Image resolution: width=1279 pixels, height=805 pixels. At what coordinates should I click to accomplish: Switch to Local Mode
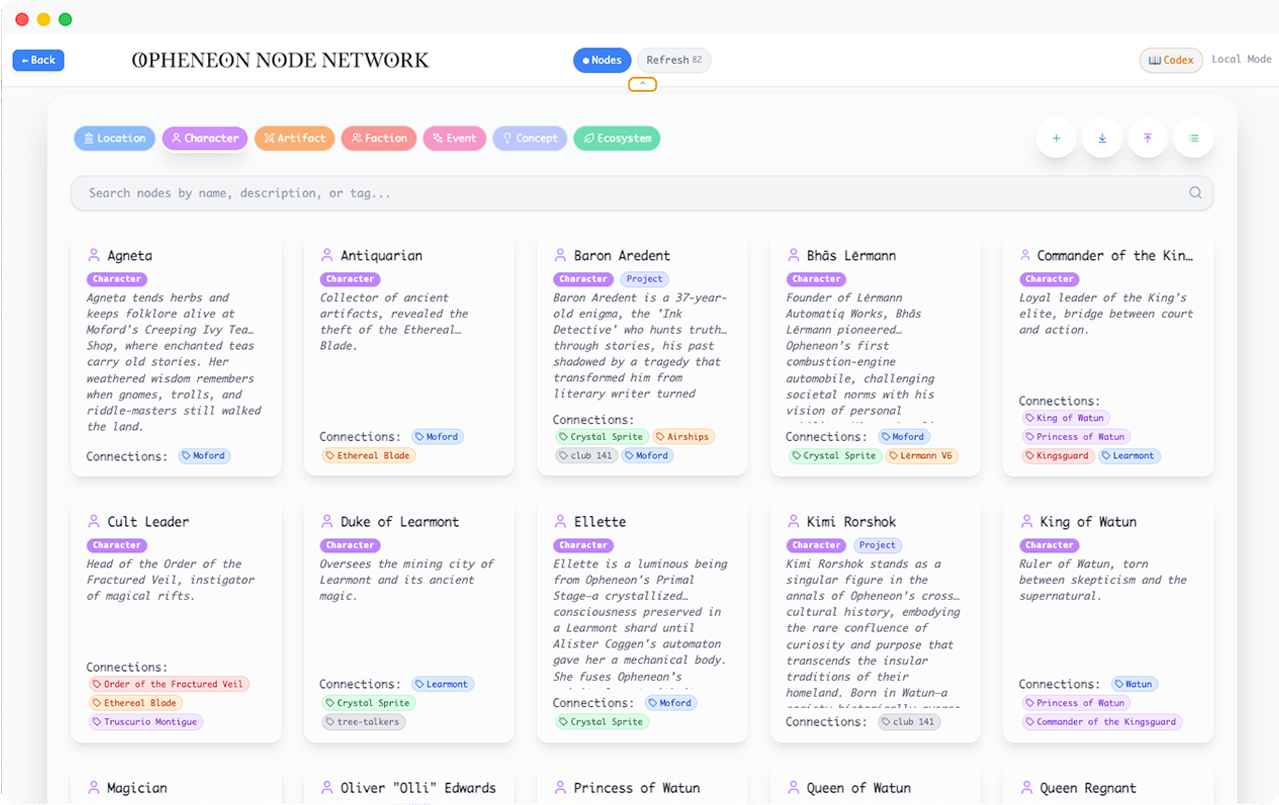point(1240,59)
